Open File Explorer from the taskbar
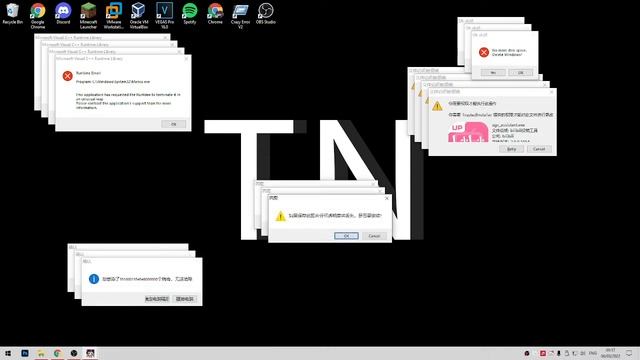The width and height of the screenshot is (640, 360). tap(41, 353)
